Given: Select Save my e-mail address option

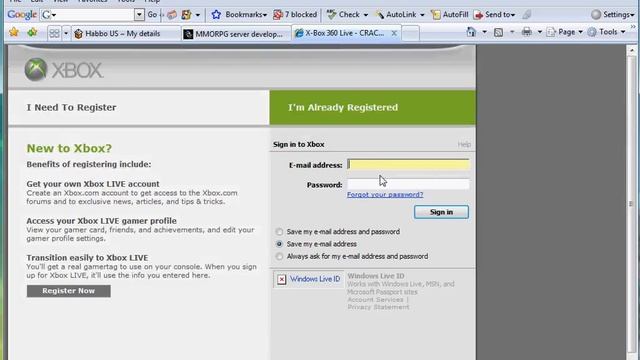Looking at the screenshot, I should (279, 244).
